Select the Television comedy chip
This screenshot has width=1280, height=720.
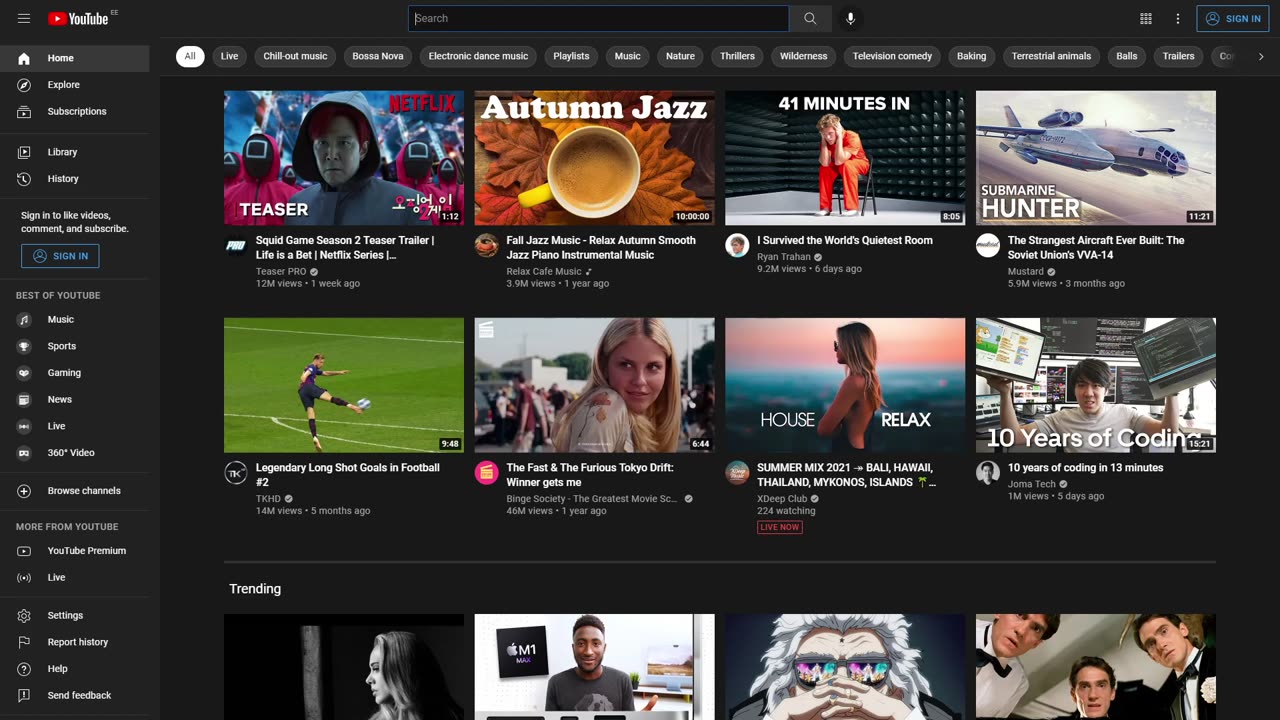(892, 56)
